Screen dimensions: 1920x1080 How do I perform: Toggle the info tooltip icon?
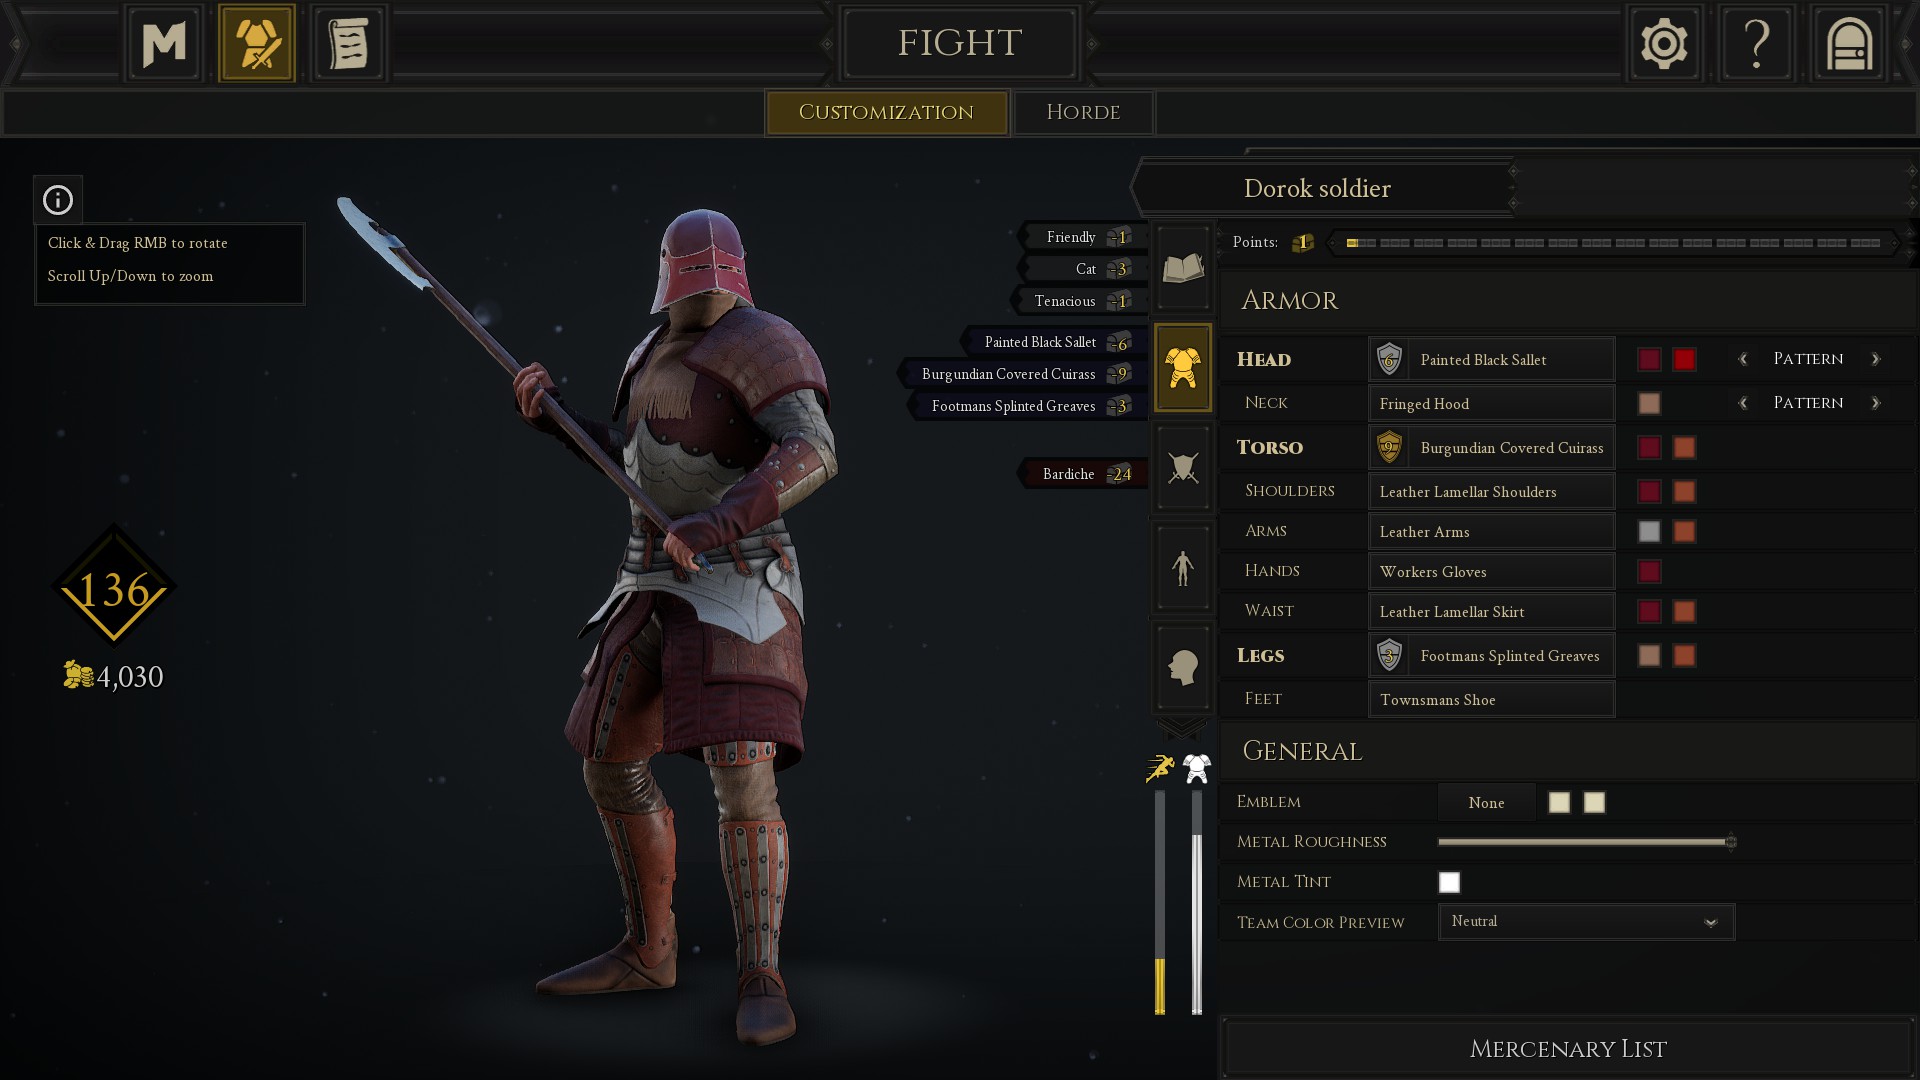[58, 200]
